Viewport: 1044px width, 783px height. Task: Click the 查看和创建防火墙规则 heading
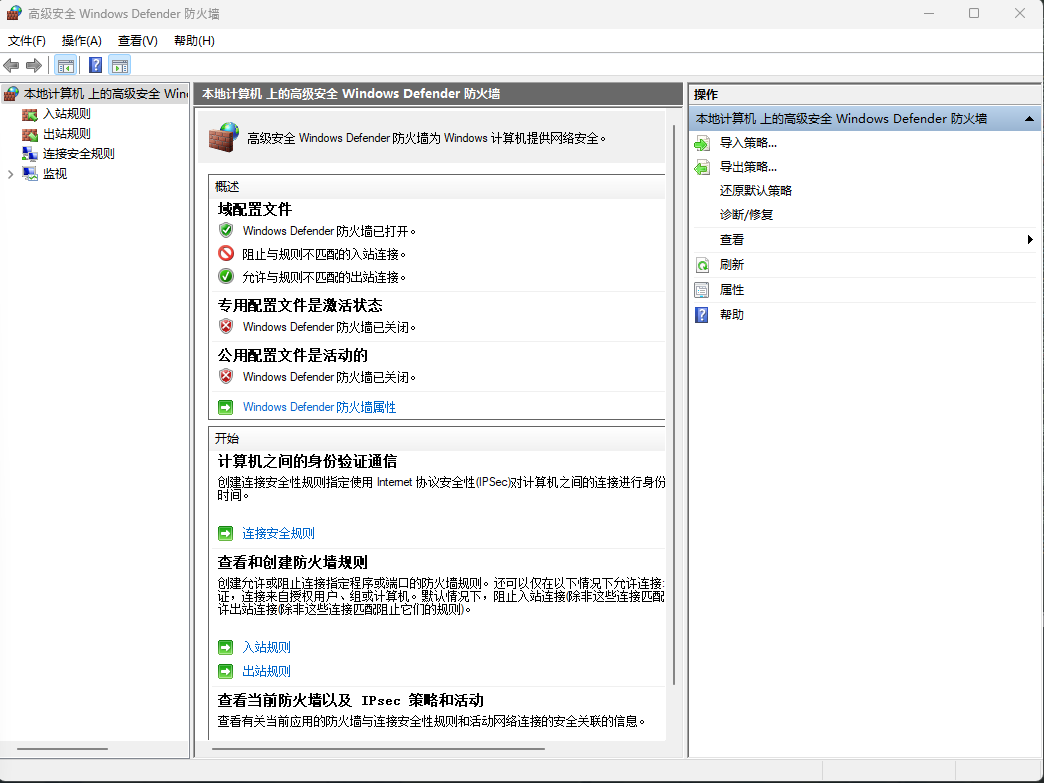pos(293,562)
